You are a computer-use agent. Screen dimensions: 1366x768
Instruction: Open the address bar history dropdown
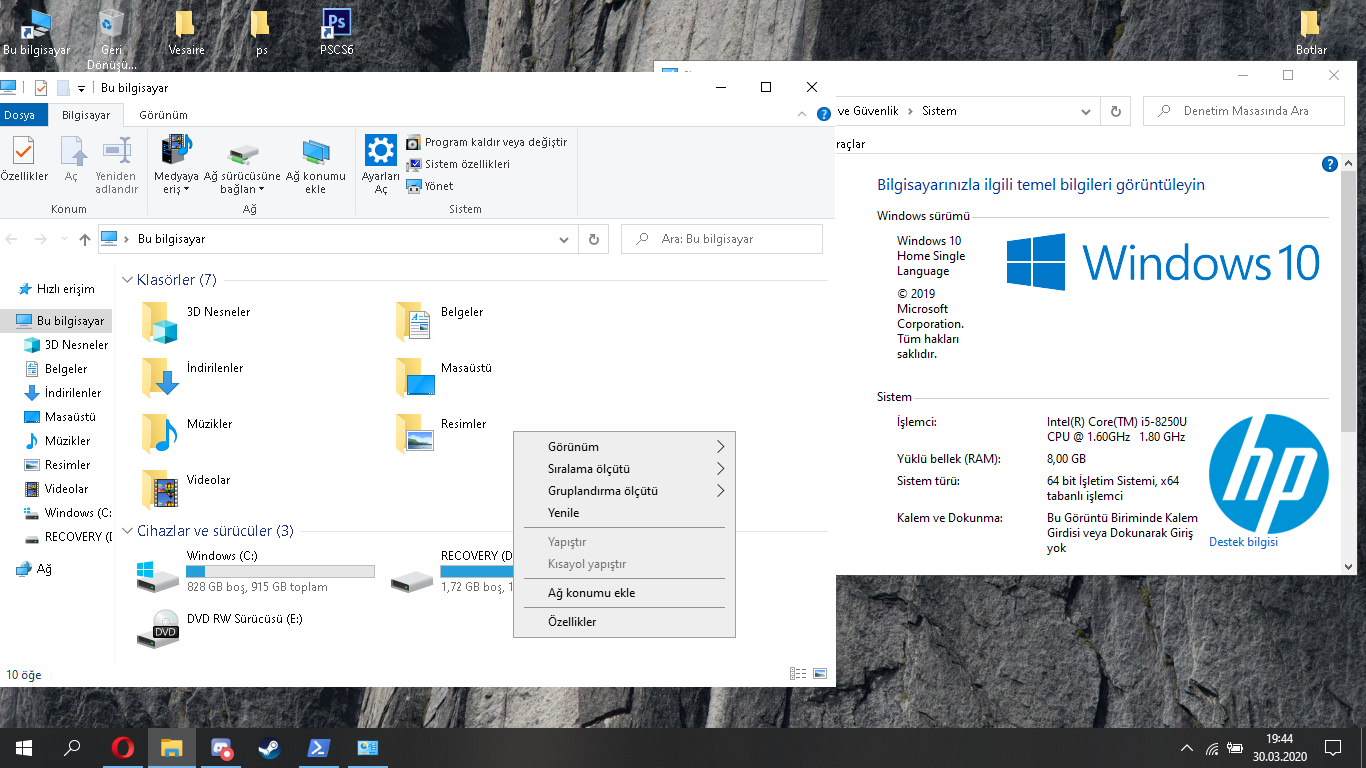click(565, 239)
